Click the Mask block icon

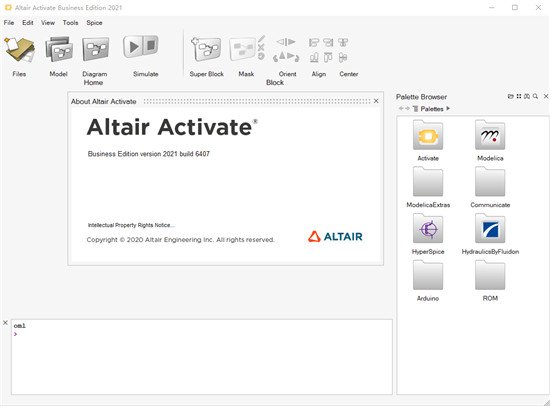(242, 49)
